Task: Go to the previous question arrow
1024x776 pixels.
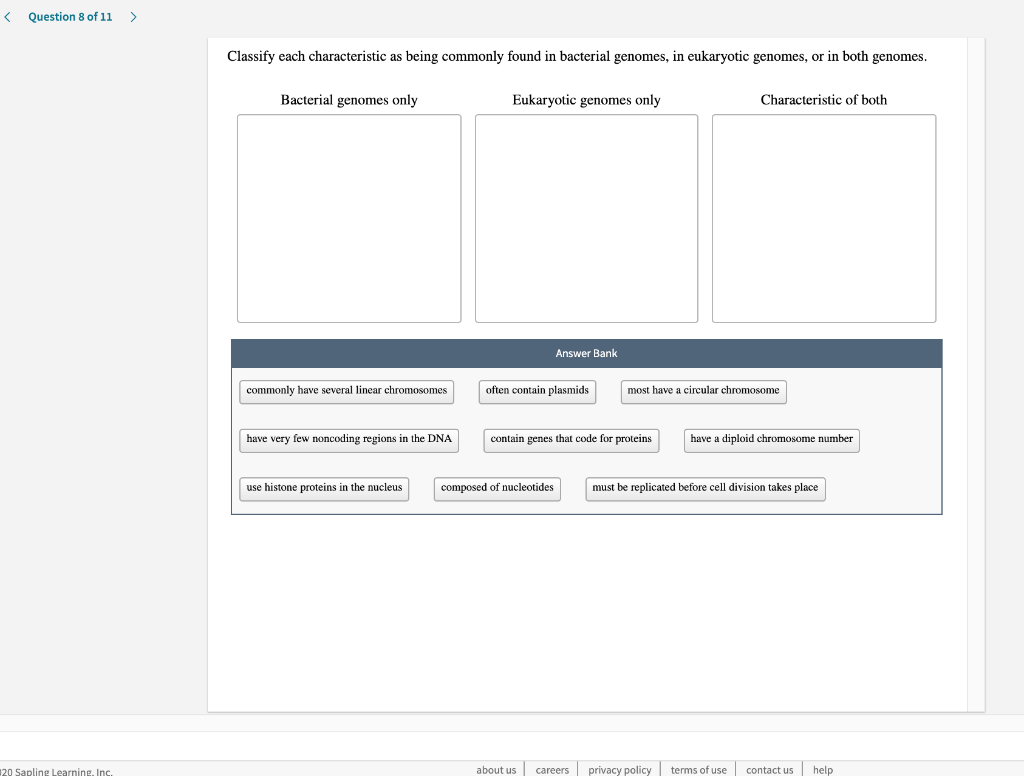Action: pos(7,17)
